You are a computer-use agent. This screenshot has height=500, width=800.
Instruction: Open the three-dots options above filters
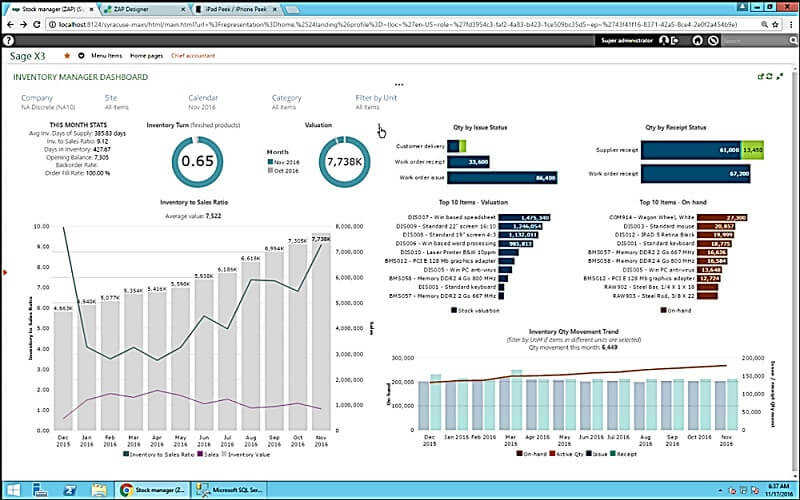(399, 85)
